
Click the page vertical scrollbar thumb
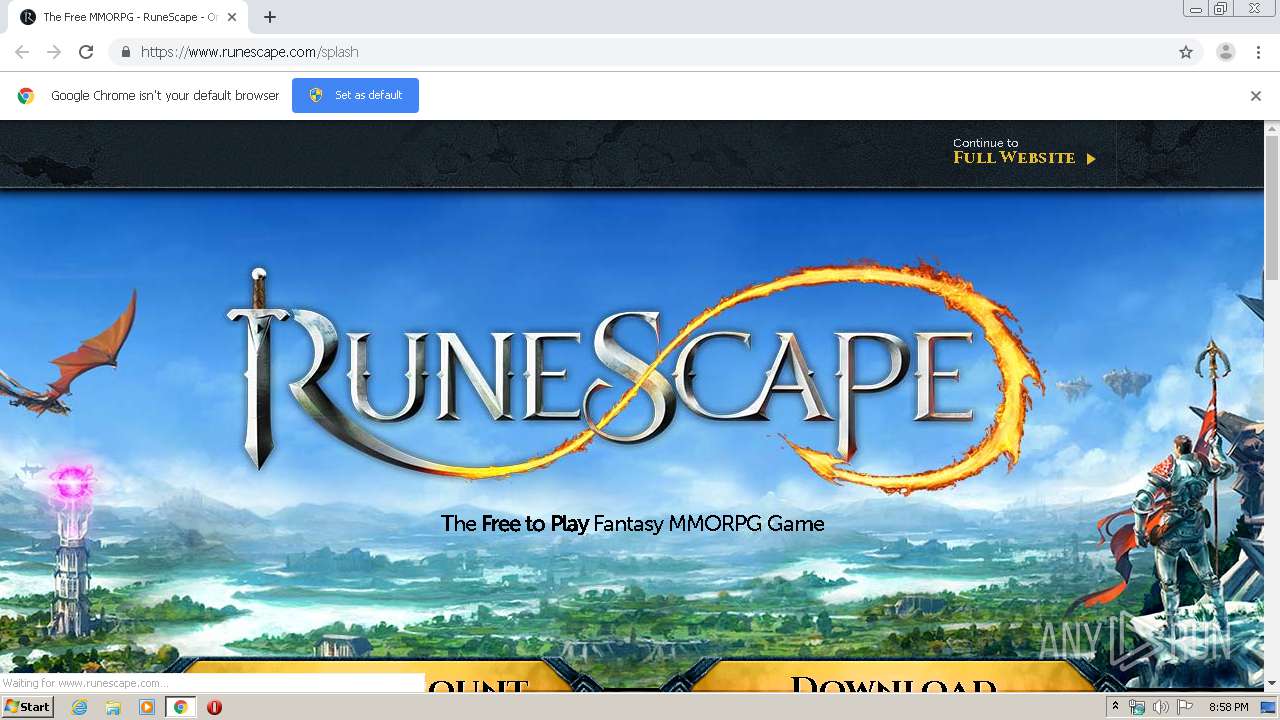point(1272,208)
